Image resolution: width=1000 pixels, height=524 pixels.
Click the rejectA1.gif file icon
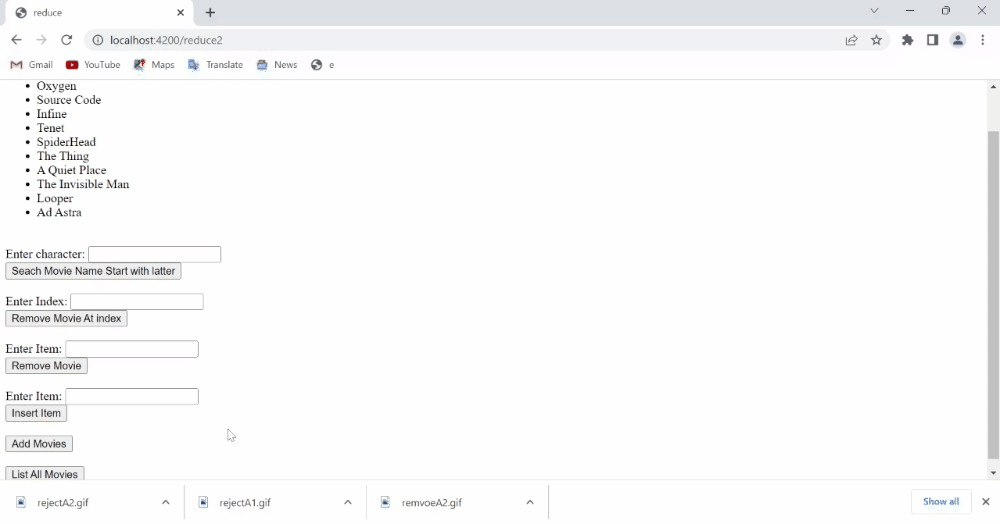click(x=203, y=502)
